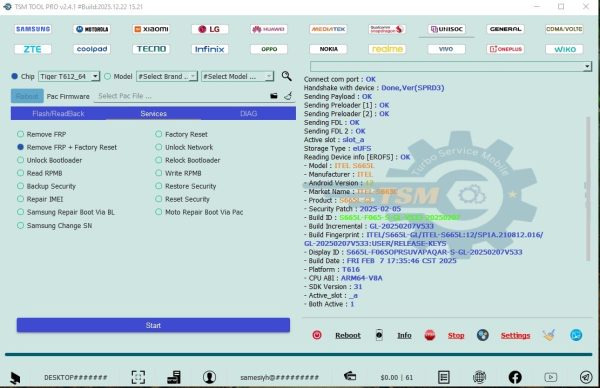Viewport: 600px width, 388px height.
Task: Click the blue Start button
Action: pos(153,325)
